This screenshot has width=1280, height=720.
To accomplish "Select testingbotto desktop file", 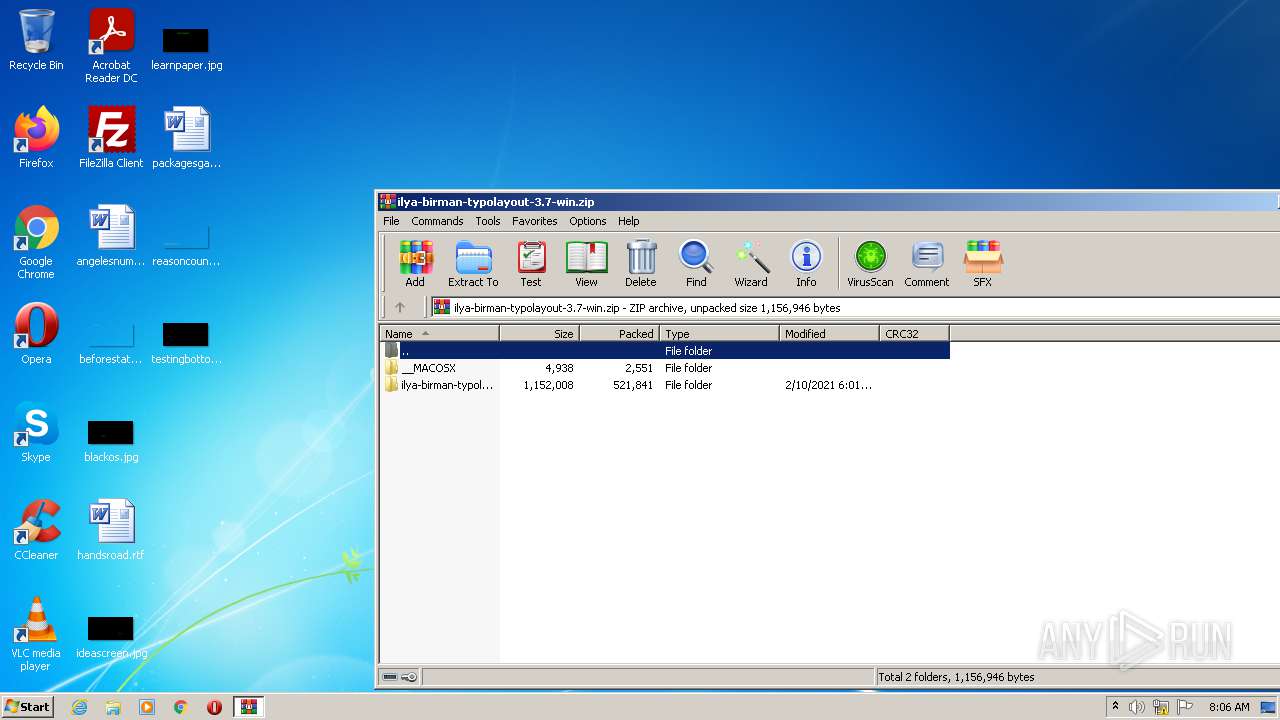I will tap(186, 342).
